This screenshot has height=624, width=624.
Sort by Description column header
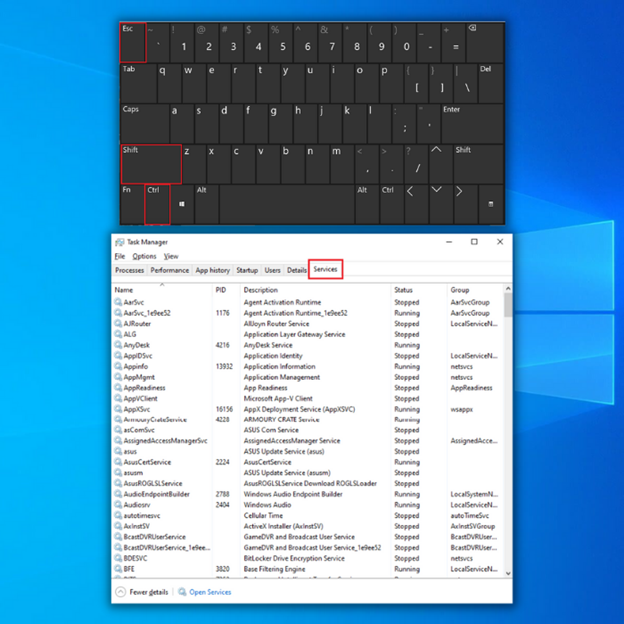coord(316,290)
